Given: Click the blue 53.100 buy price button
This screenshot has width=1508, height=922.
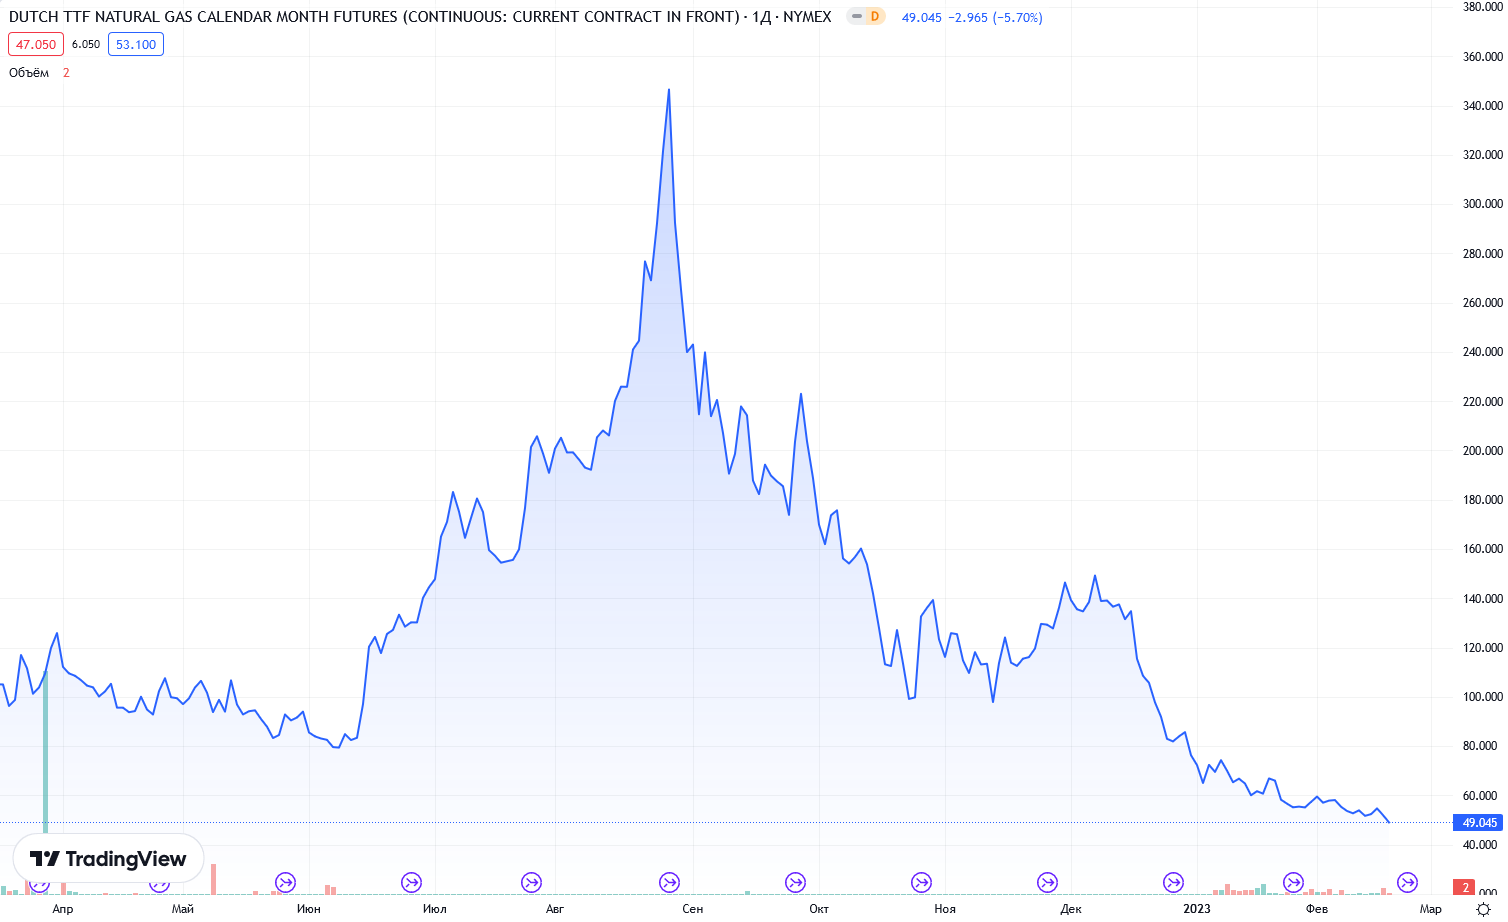Looking at the screenshot, I should pos(136,44).
